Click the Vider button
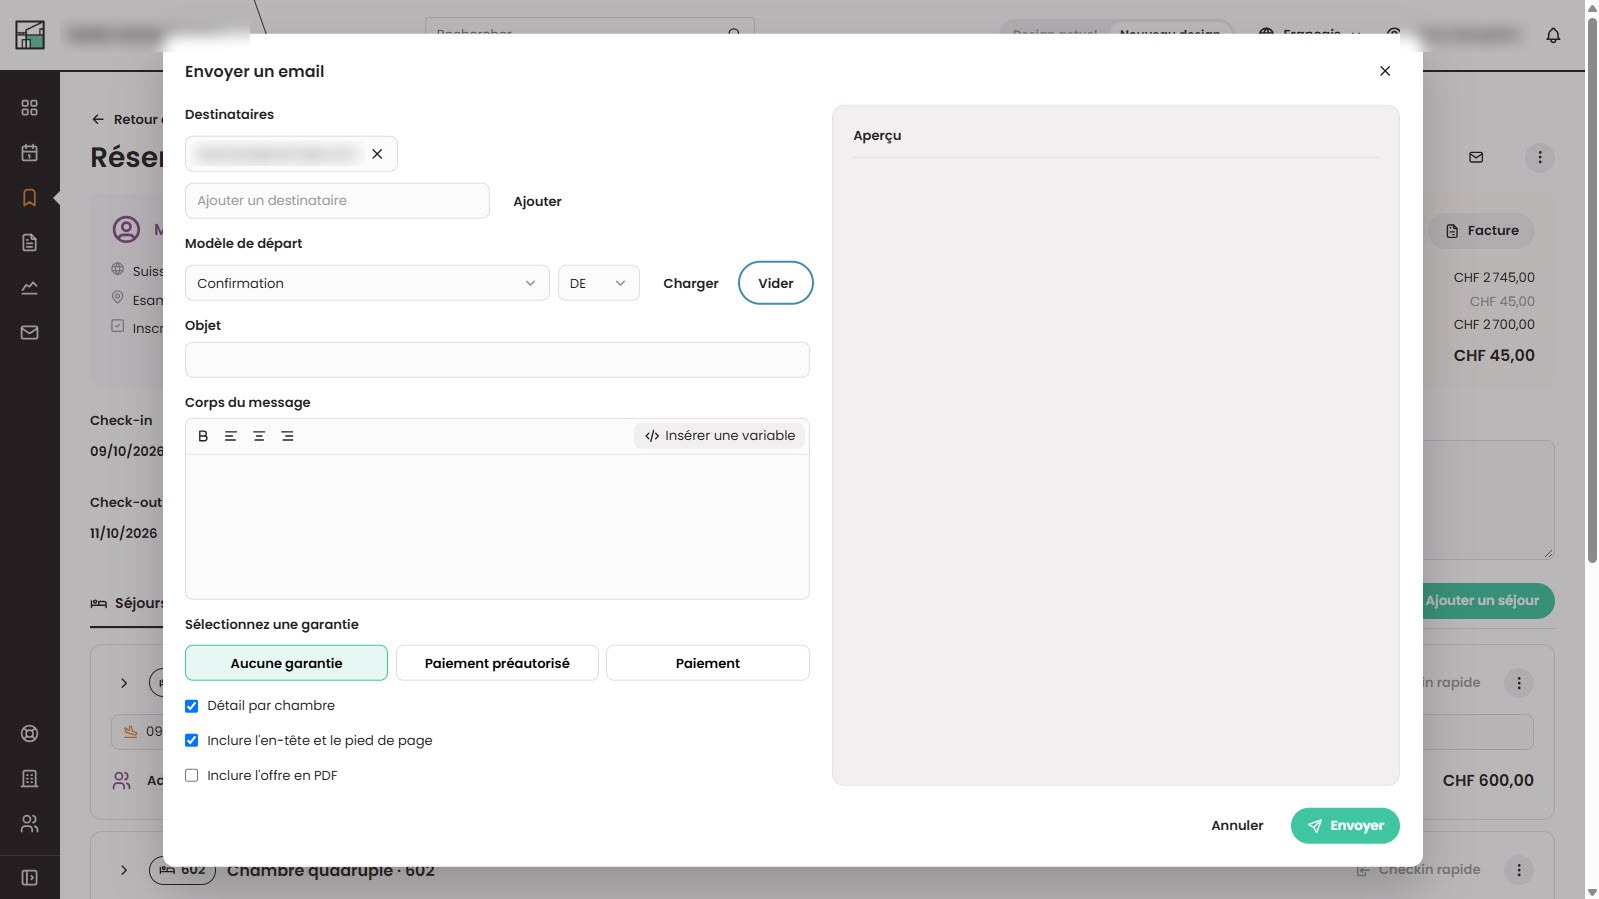The height and width of the screenshot is (899, 1599). click(x=776, y=283)
